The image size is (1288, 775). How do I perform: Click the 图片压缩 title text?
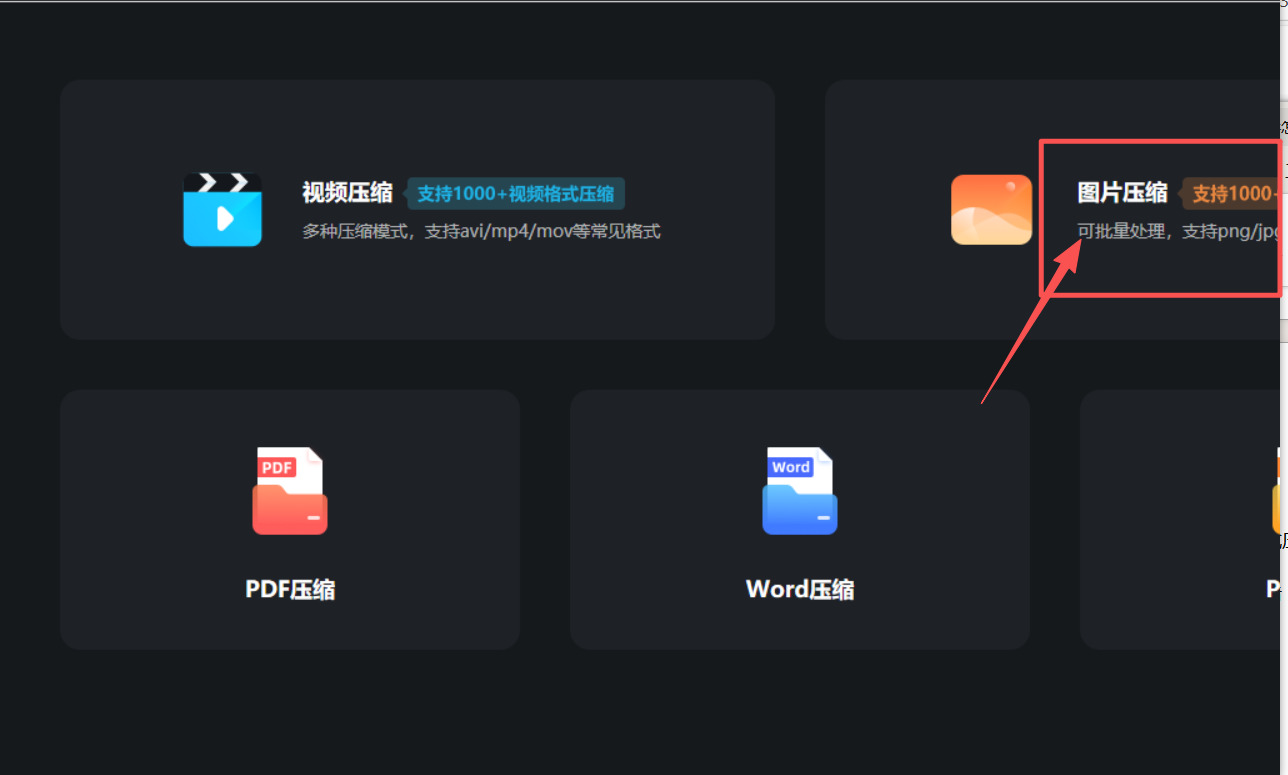coord(1122,192)
